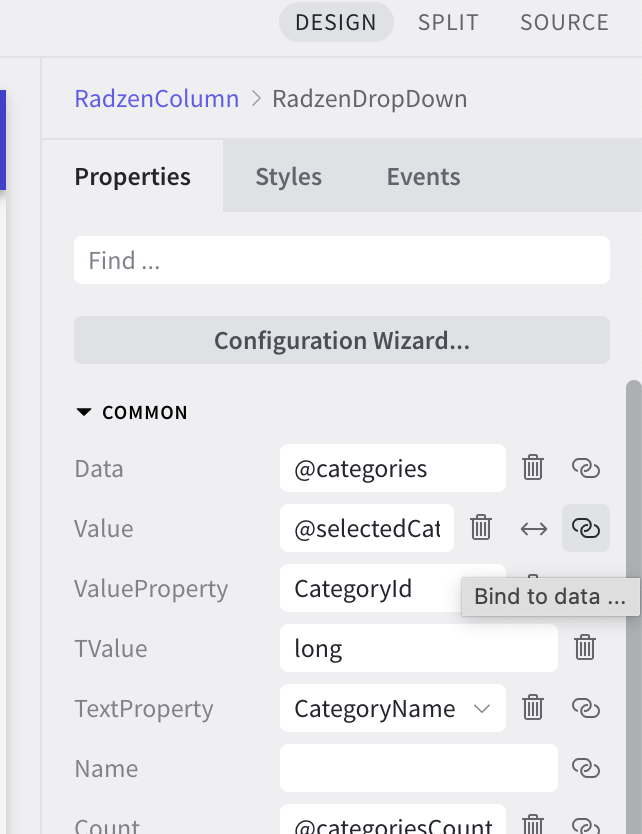Click the bind link icon for Data

pos(585,468)
